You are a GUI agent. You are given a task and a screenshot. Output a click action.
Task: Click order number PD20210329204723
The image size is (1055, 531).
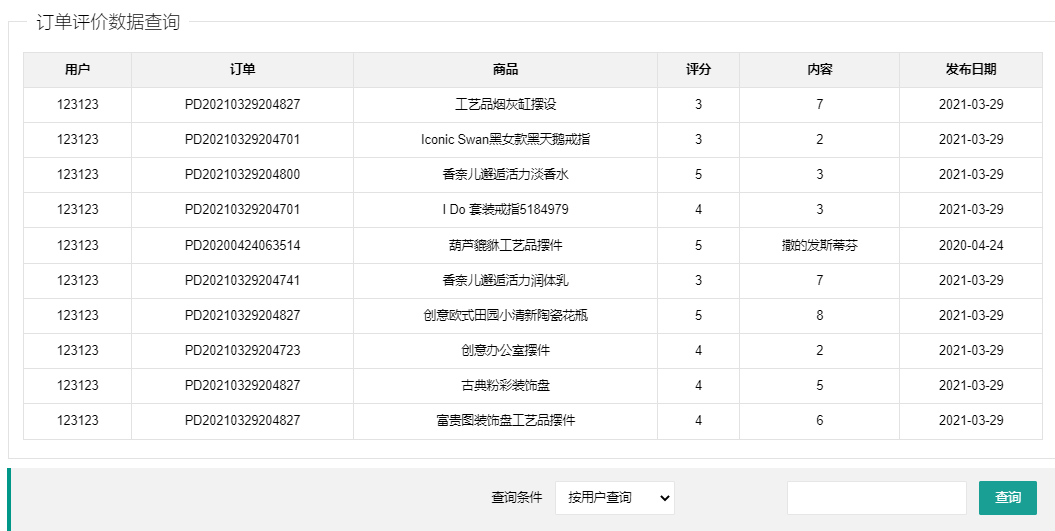(242, 350)
